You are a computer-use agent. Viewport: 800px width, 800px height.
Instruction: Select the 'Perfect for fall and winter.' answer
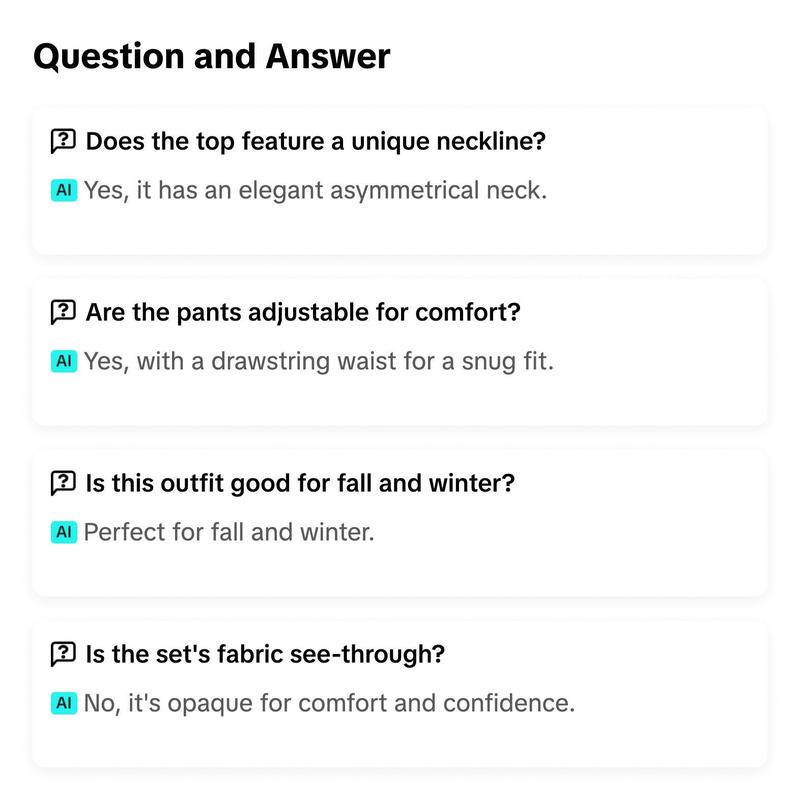click(229, 532)
